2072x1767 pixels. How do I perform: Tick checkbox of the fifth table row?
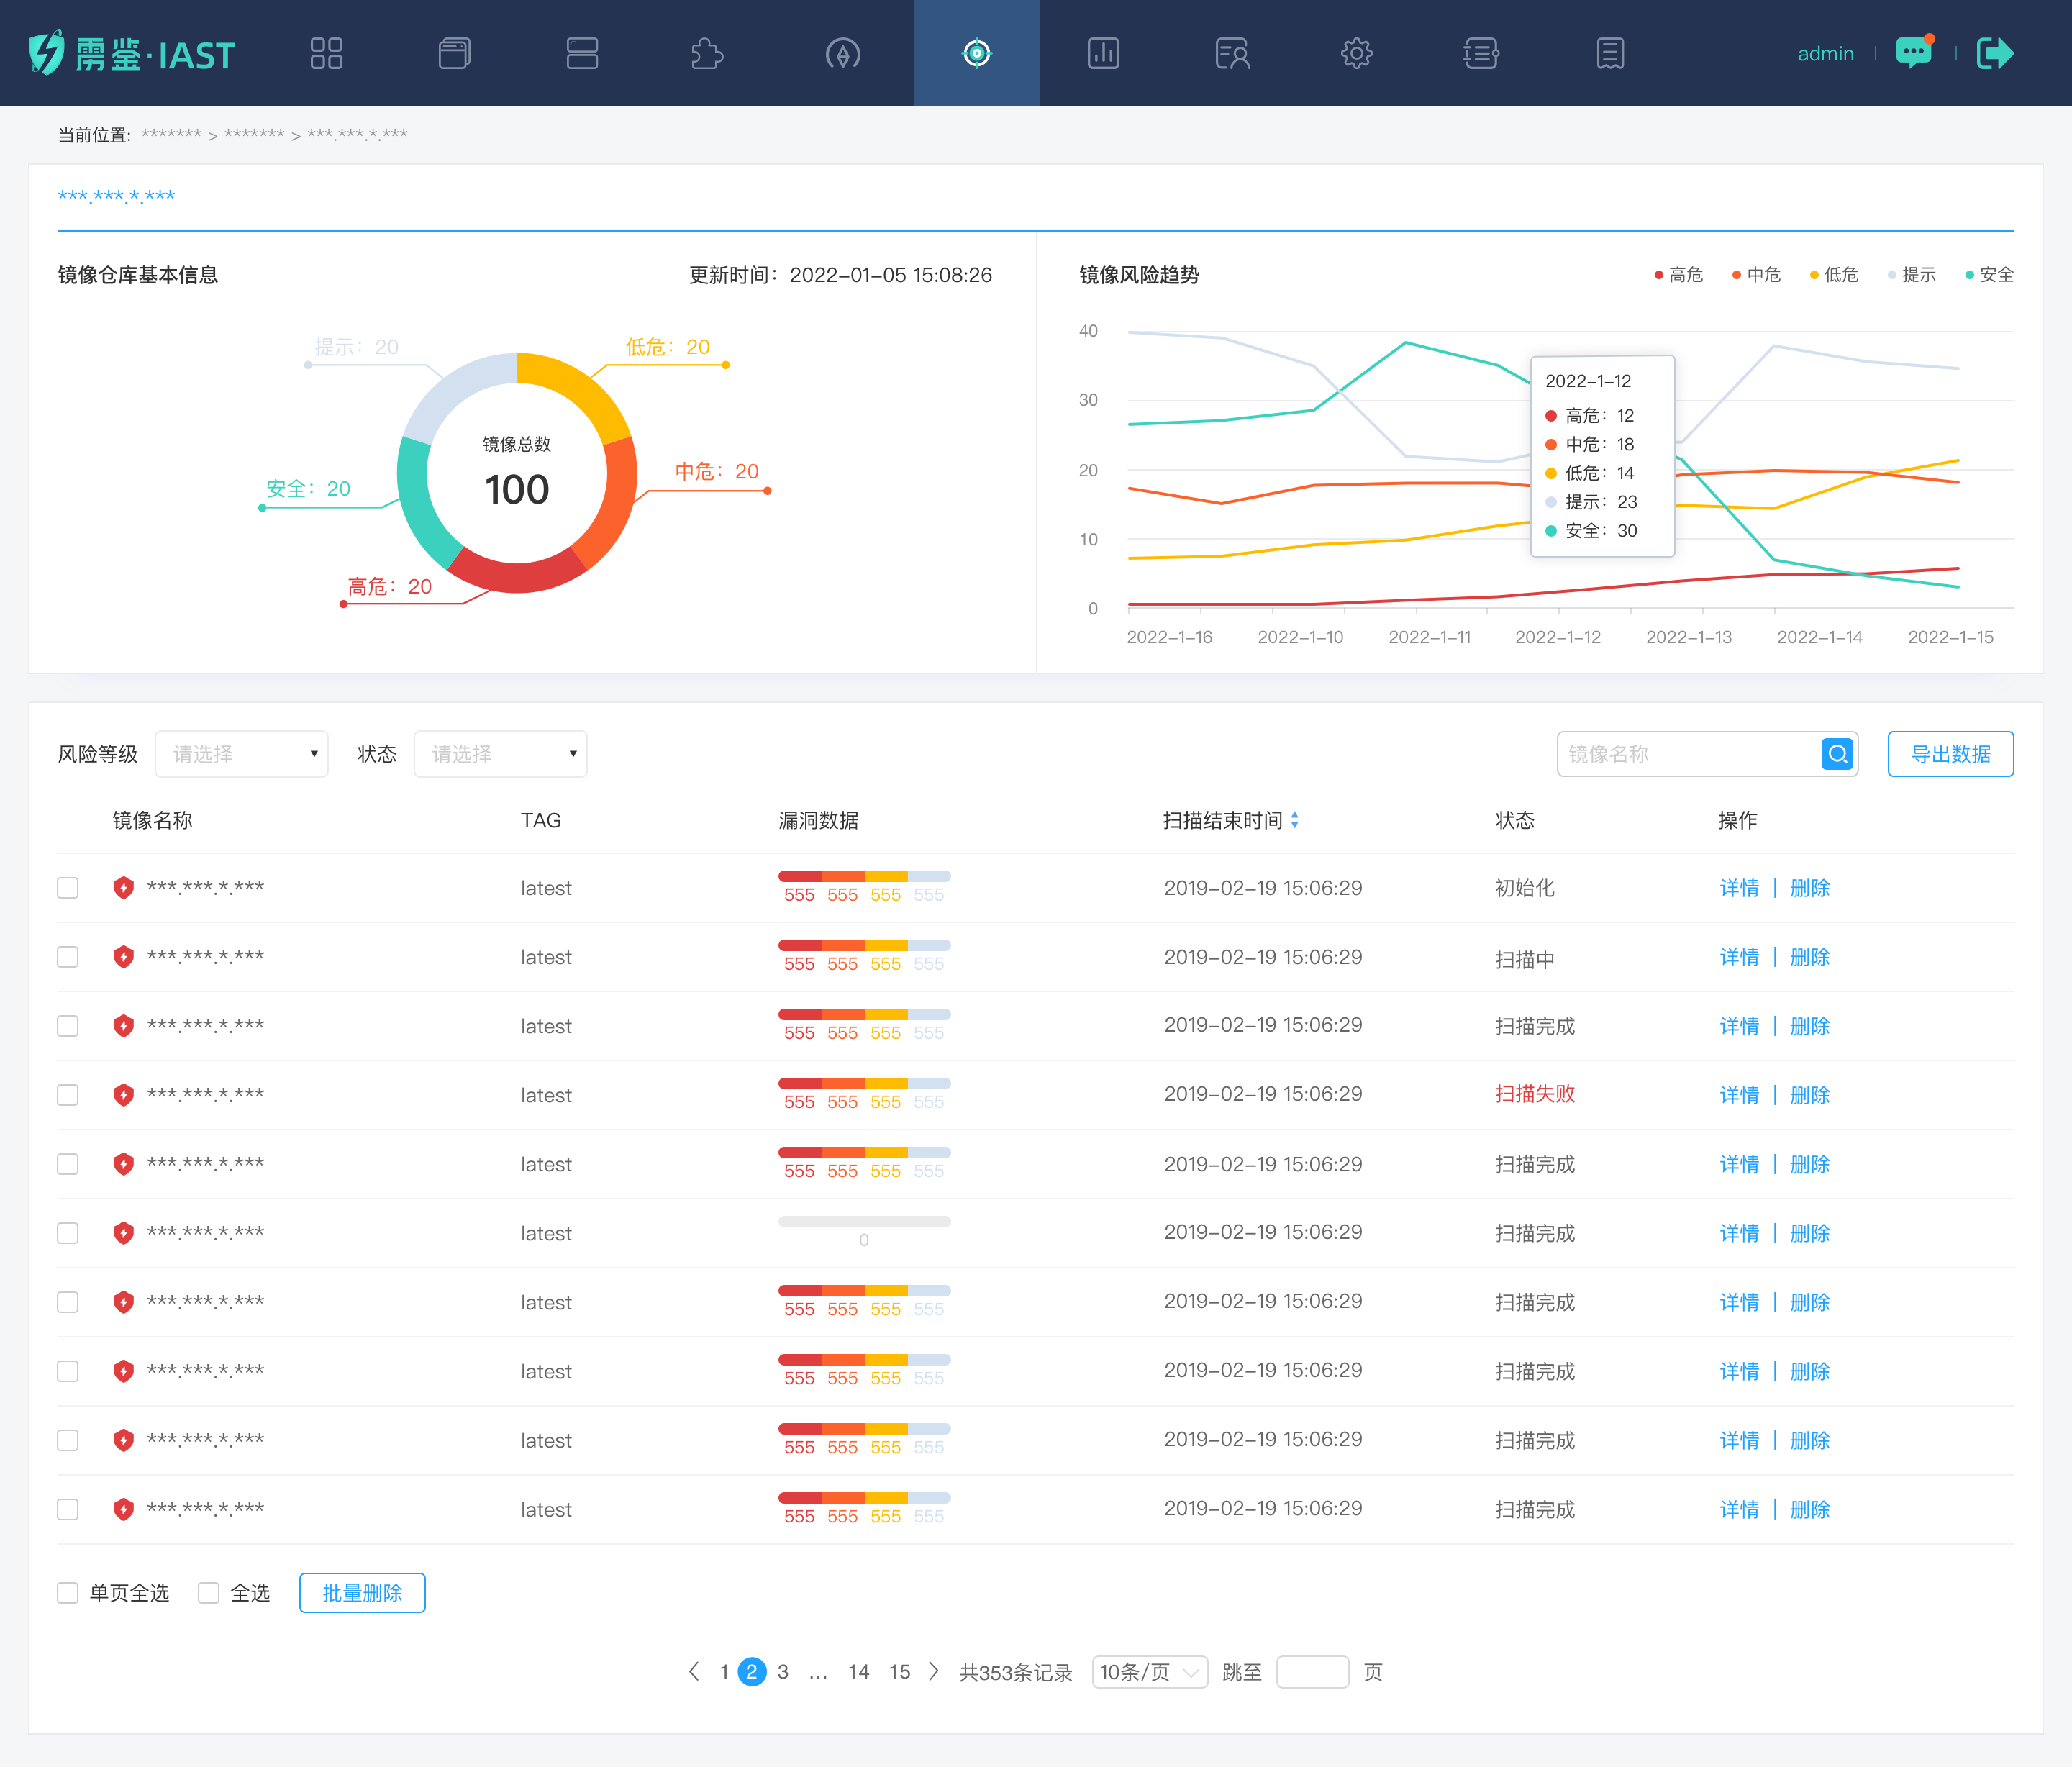pyautogui.click(x=68, y=1163)
